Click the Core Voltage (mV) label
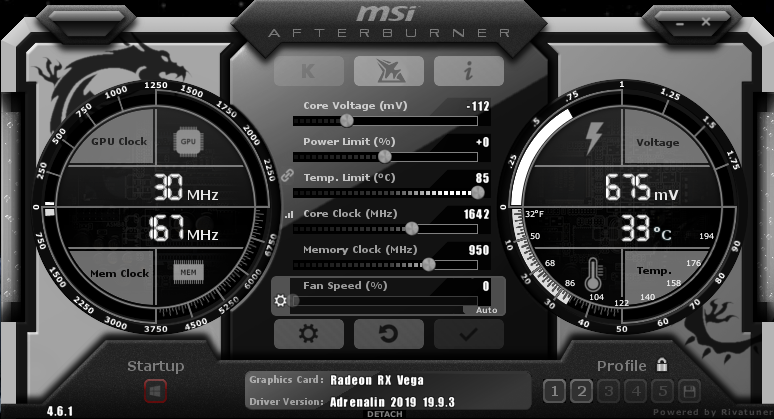 (x=355, y=106)
